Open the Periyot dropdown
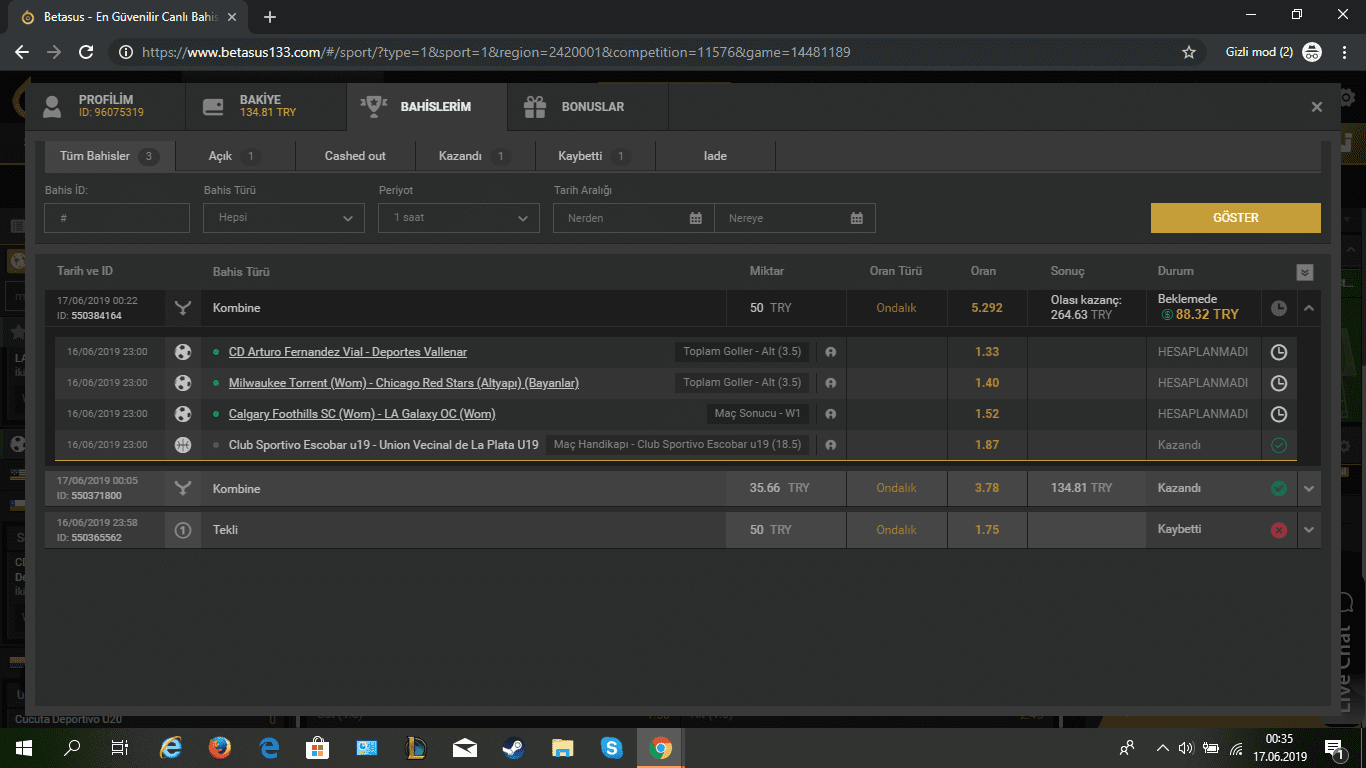1366x768 pixels. tap(459, 218)
